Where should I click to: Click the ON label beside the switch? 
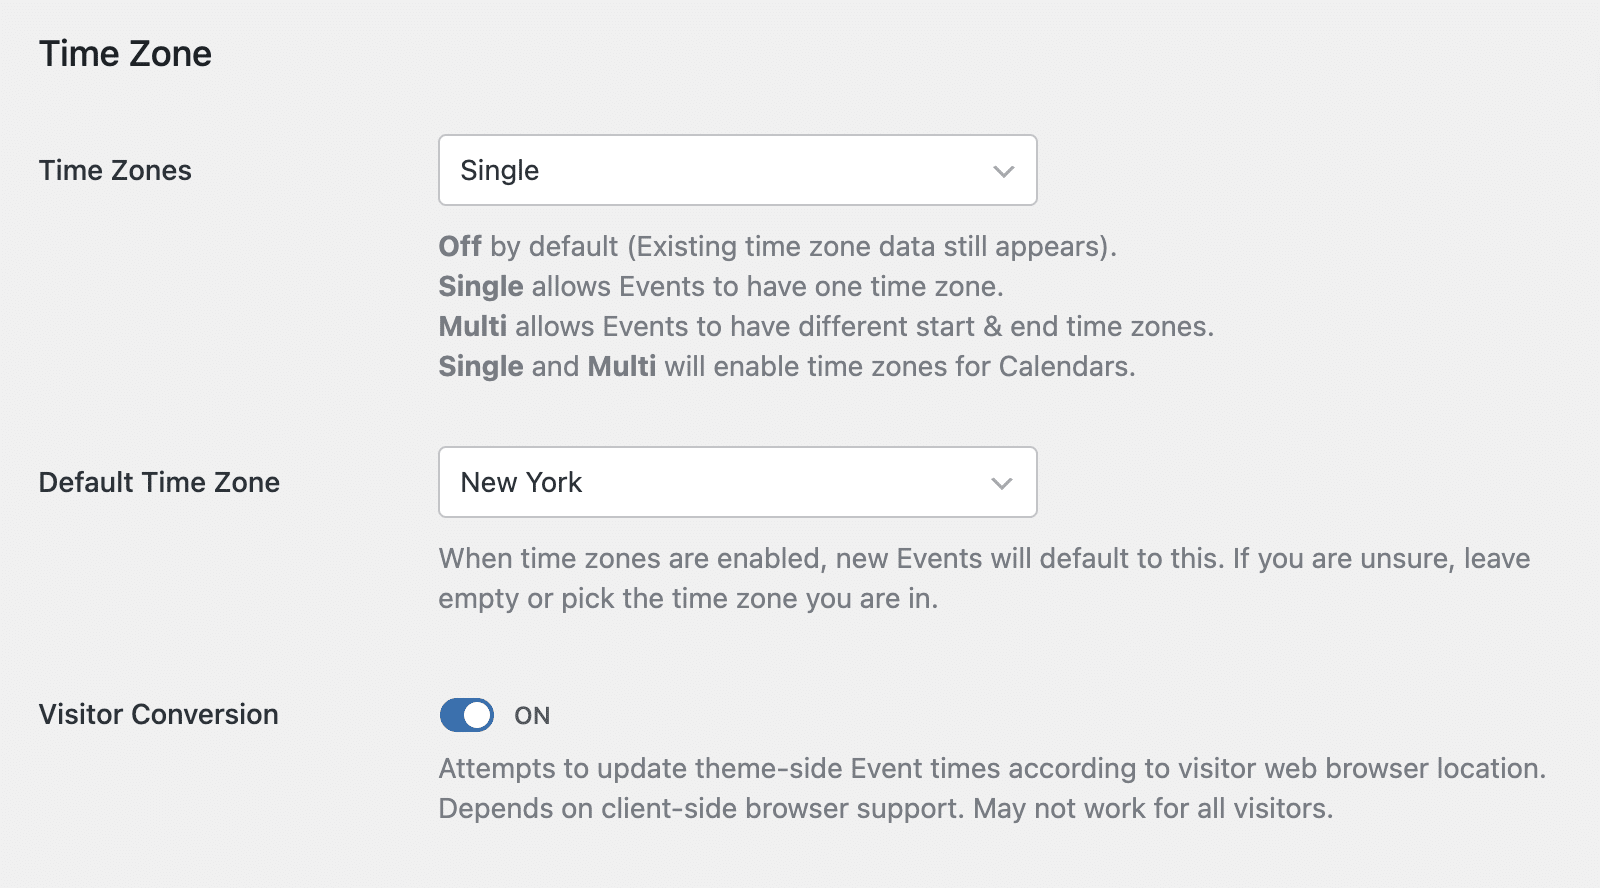[x=534, y=715]
